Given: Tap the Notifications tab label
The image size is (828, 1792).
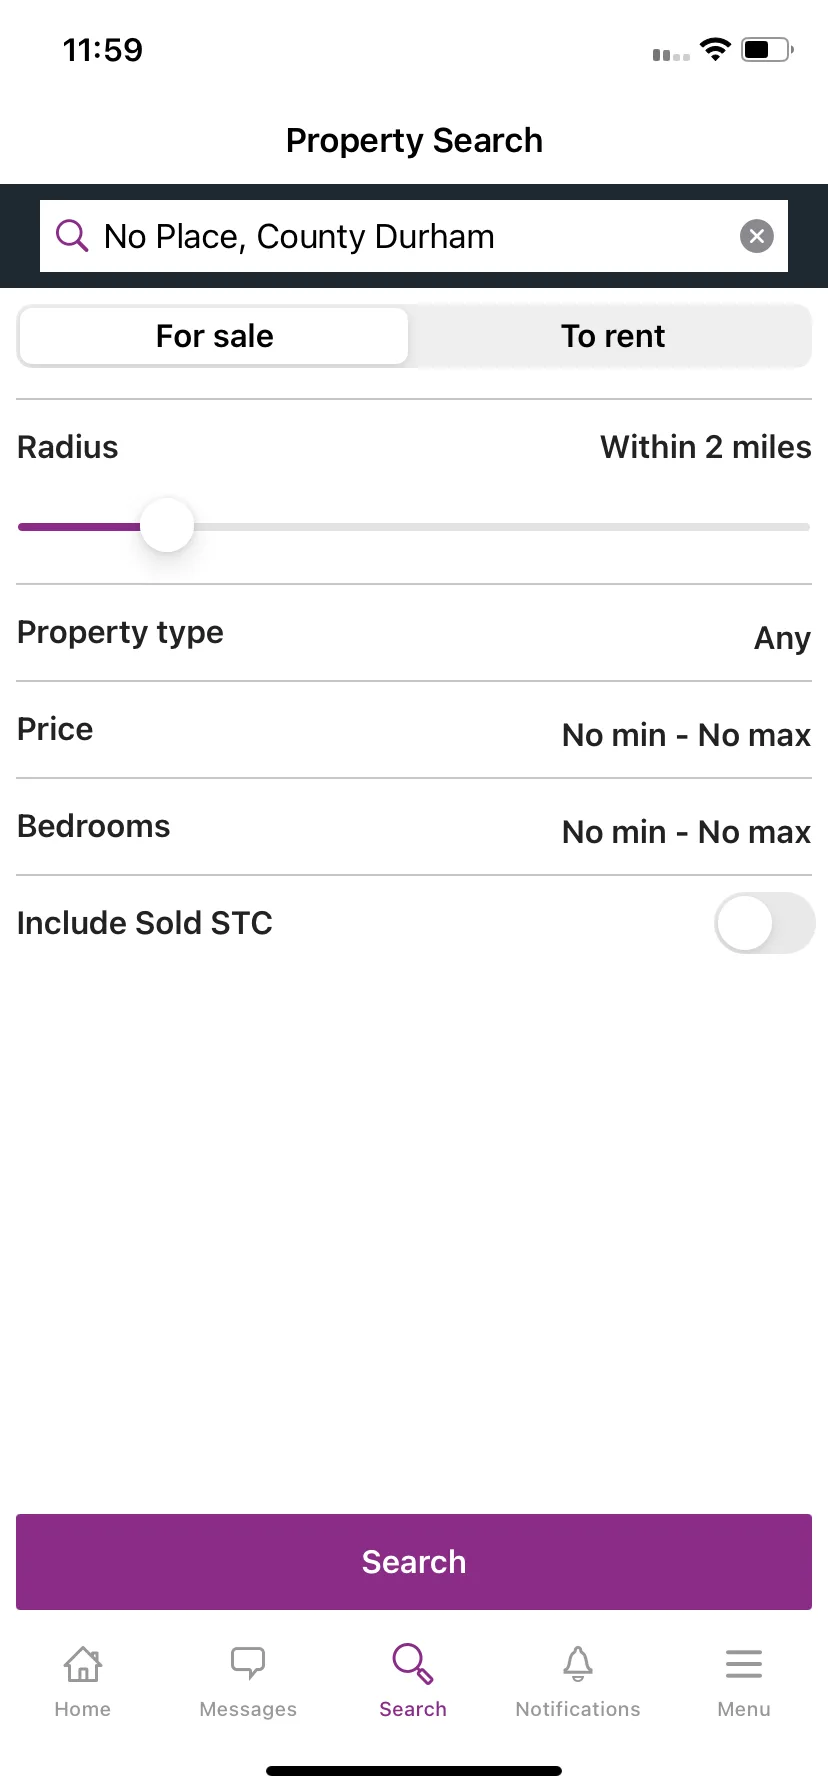Looking at the screenshot, I should (578, 1709).
